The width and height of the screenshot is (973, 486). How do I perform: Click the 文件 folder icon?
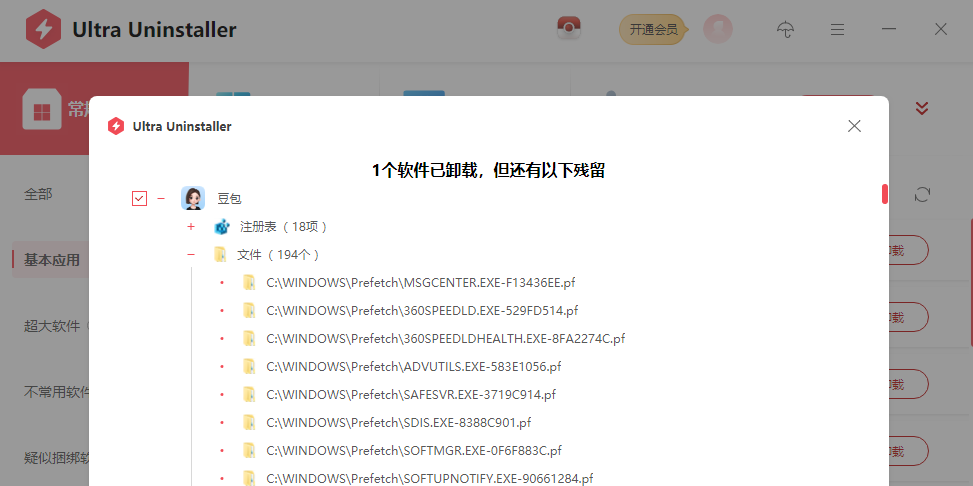click(220, 254)
